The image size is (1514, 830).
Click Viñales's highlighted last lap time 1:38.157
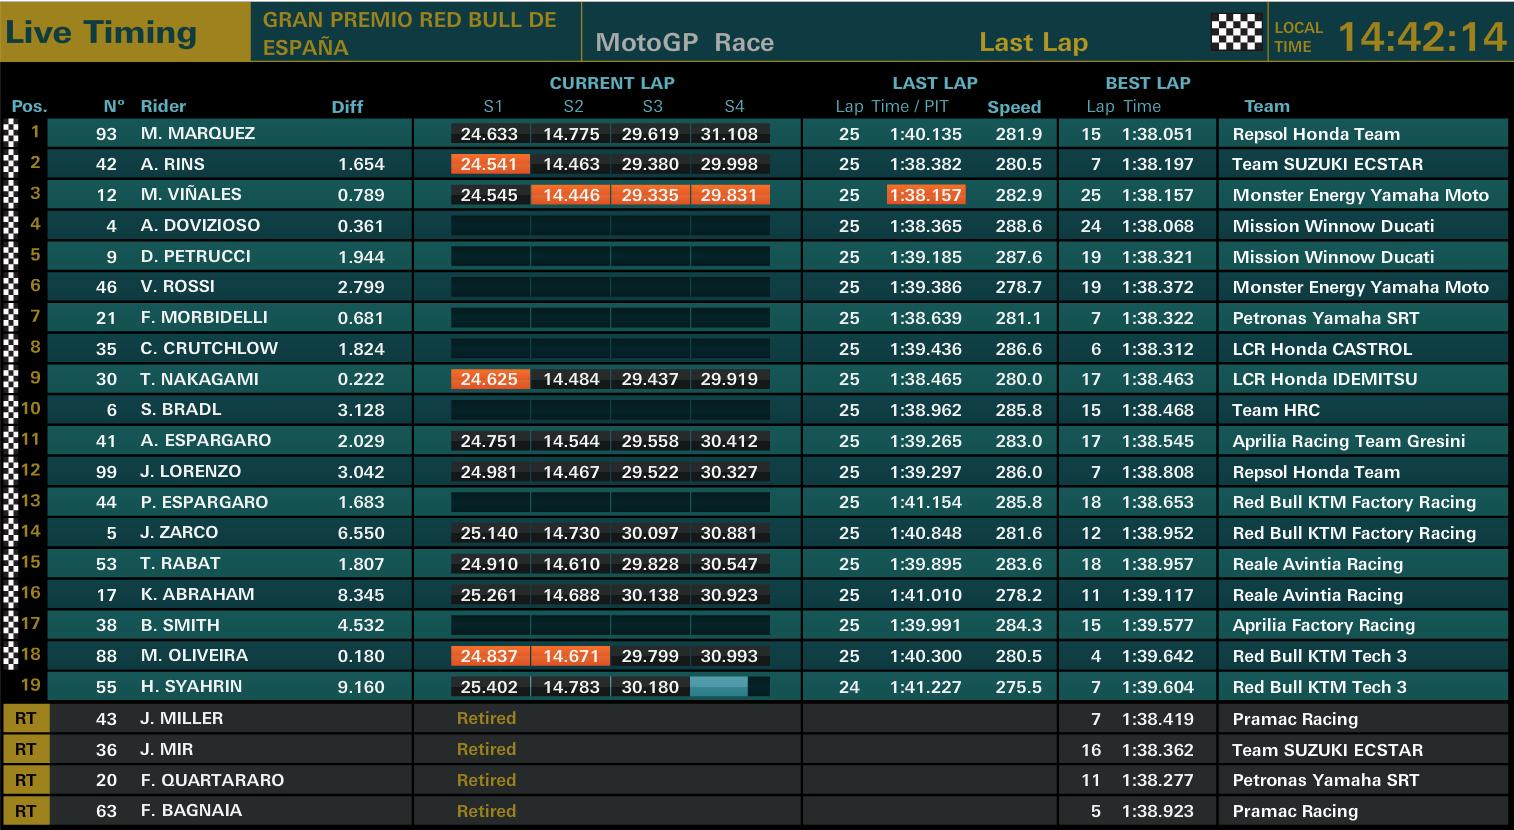(926, 194)
